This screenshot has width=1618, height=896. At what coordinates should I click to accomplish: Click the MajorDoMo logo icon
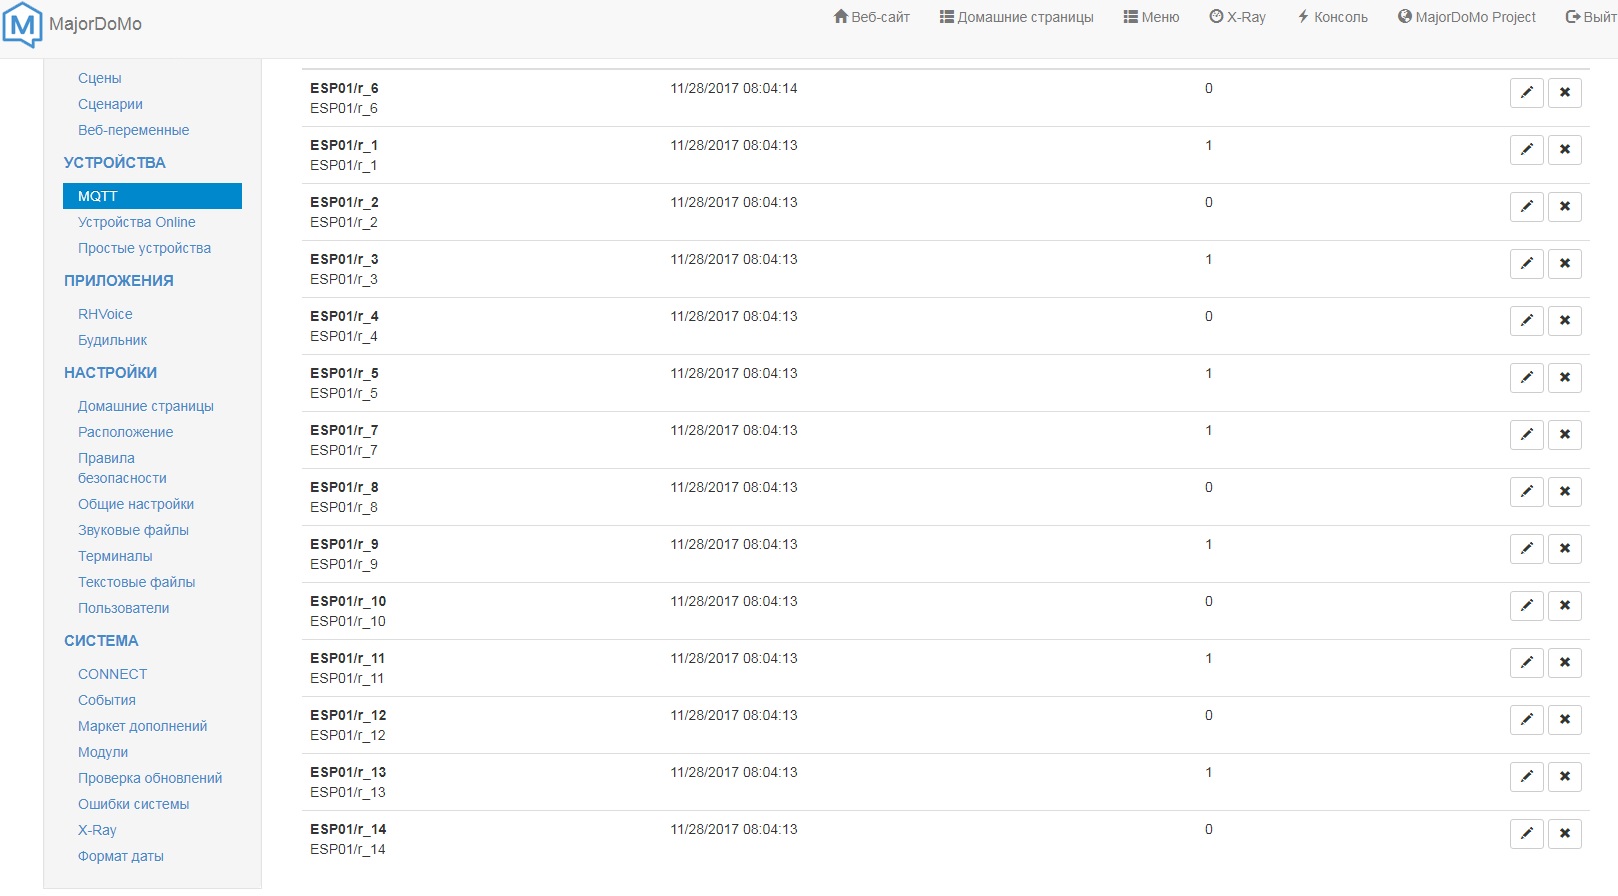(x=23, y=24)
